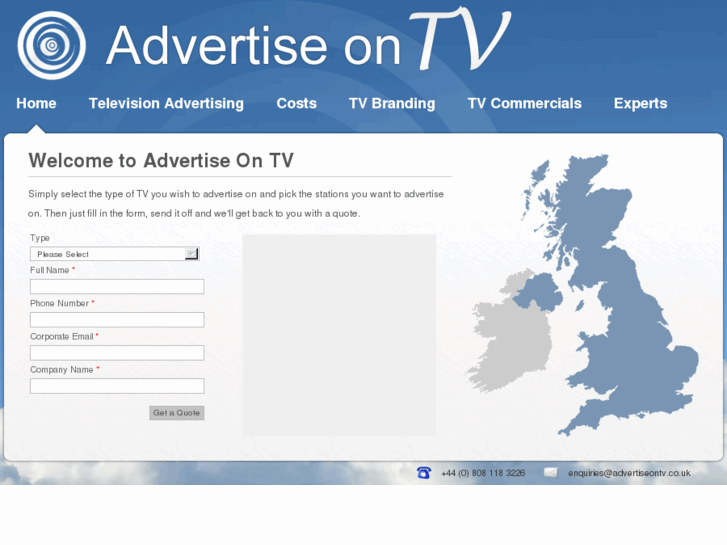This screenshot has height=545, width=727.
Task: Click the envelope email icon in footer
Action: click(x=550, y=473)
